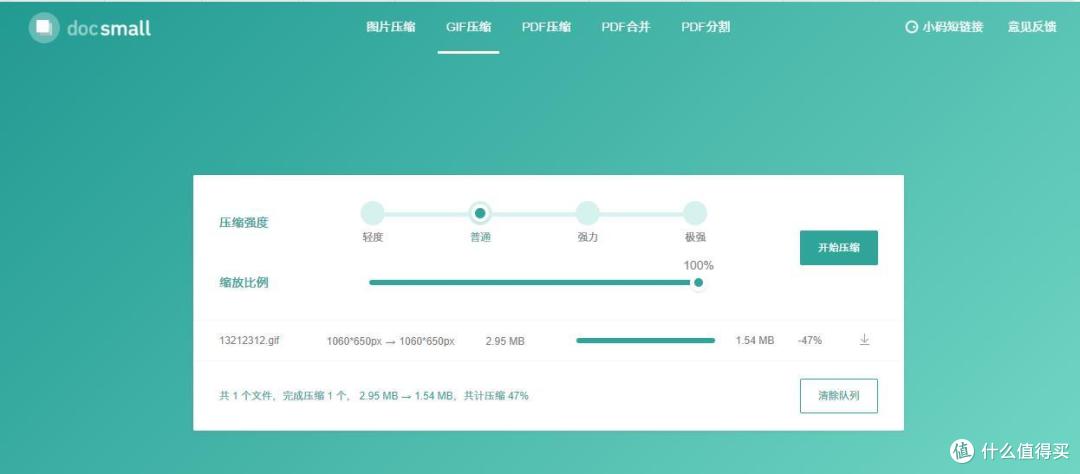
Task: Open the 意见反馈 feedback link
Action: pos(1032,28)
